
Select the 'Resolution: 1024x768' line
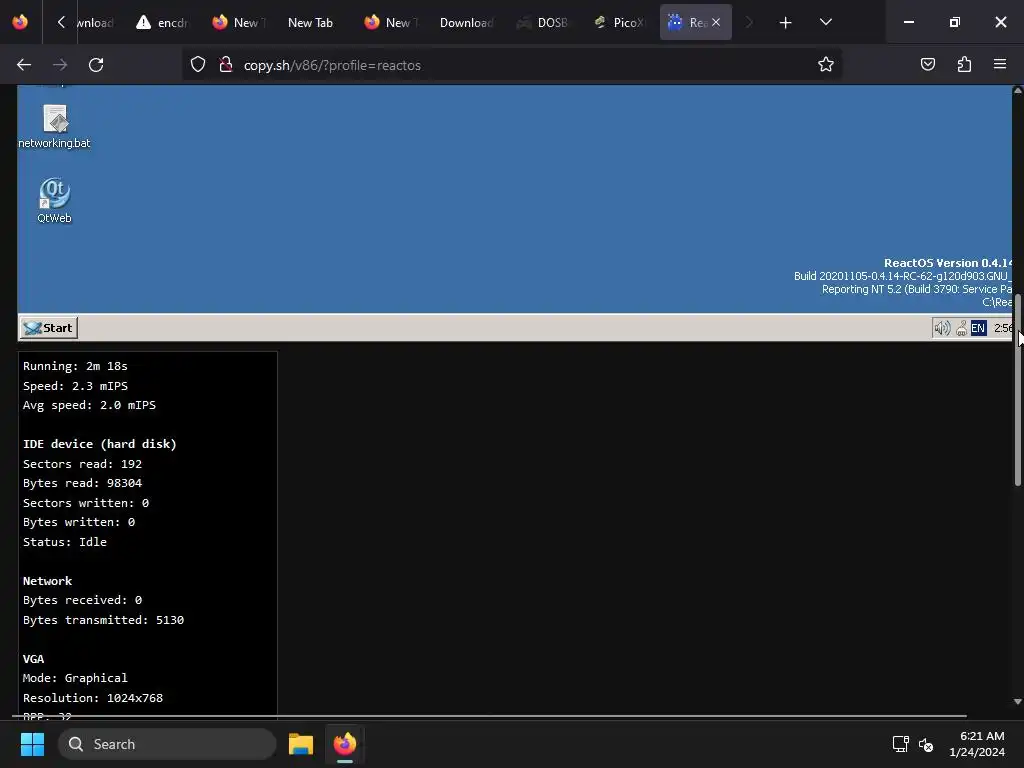pos(93,697)
